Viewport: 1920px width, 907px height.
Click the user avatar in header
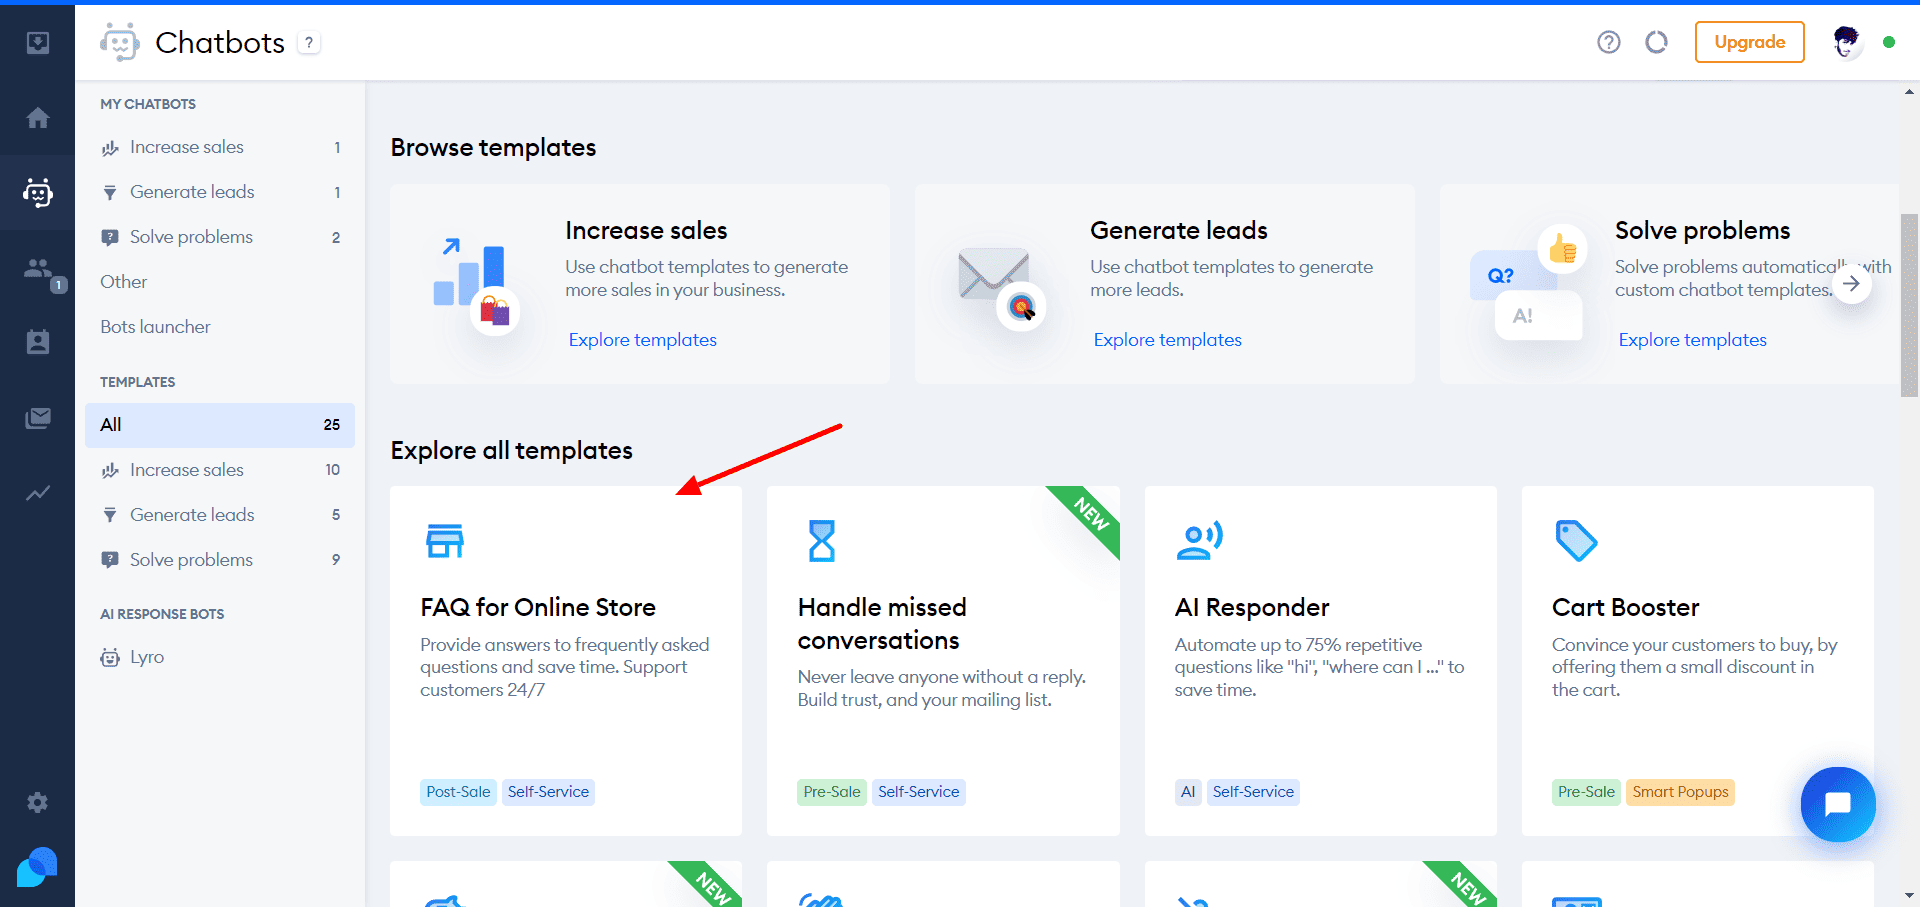pos(1846,42)
